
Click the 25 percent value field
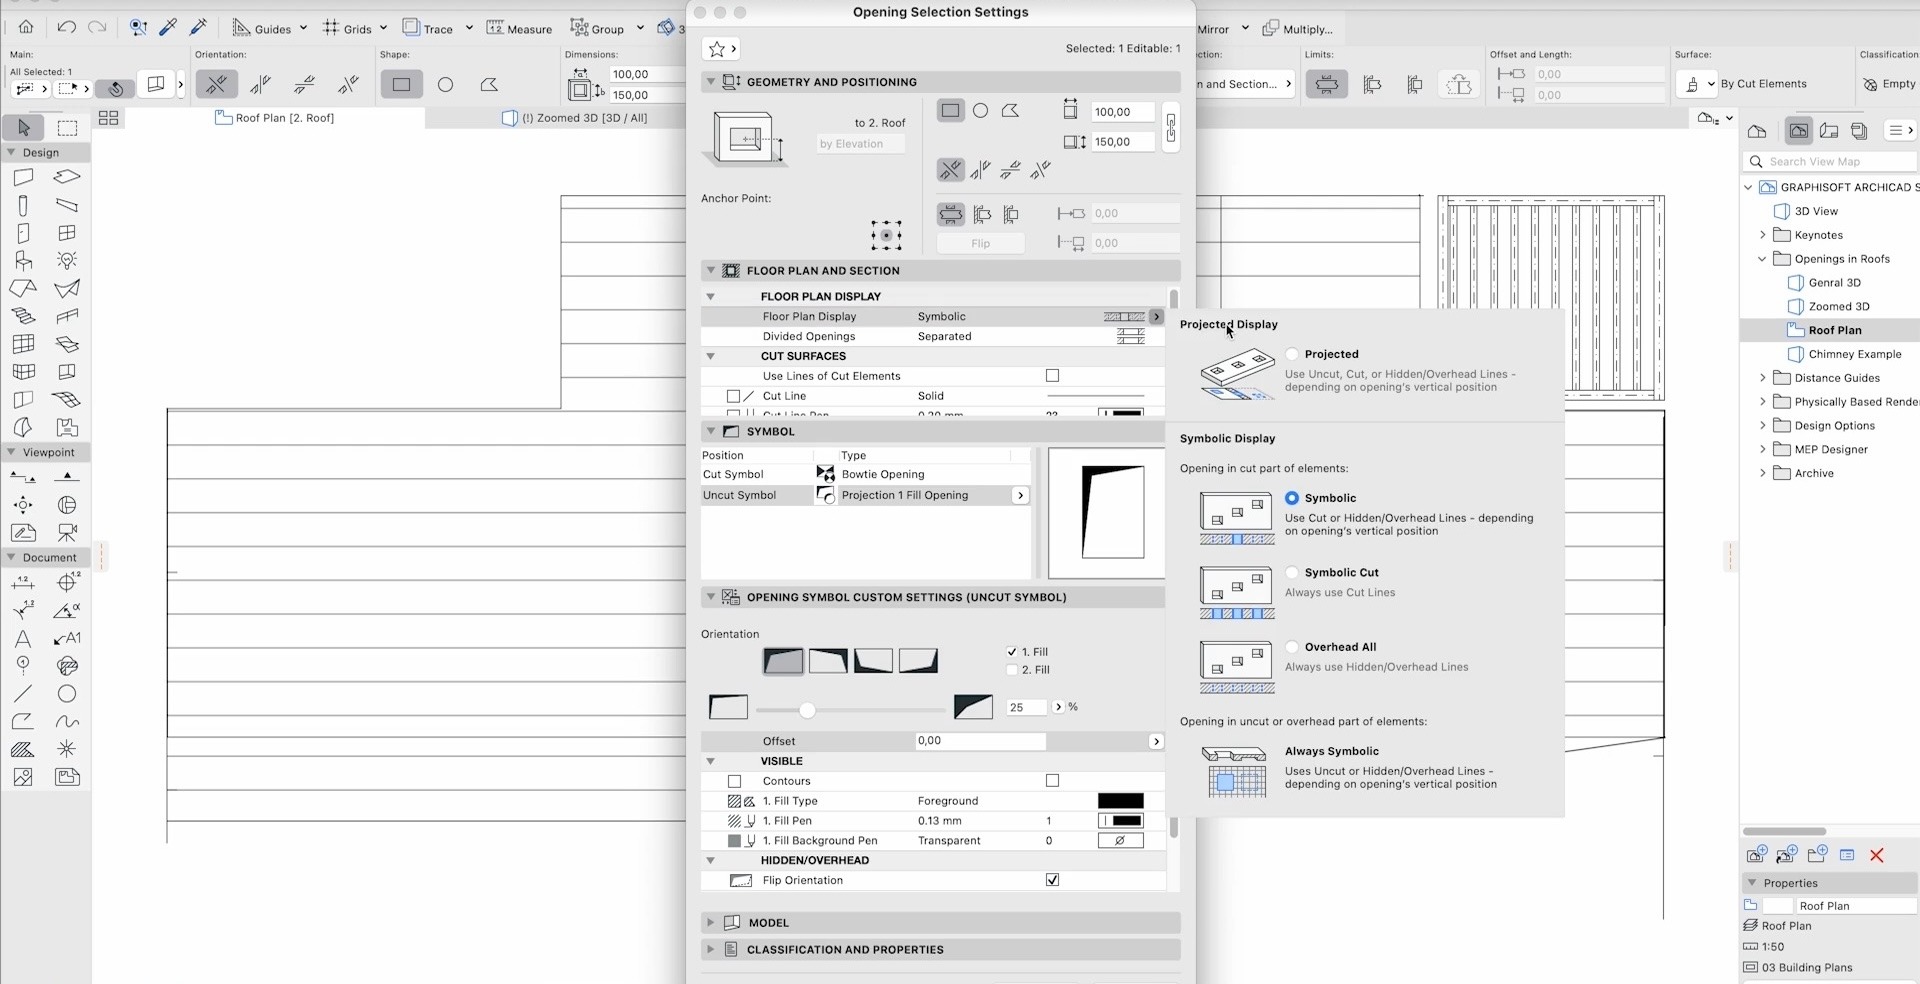tap(1025, 707)
